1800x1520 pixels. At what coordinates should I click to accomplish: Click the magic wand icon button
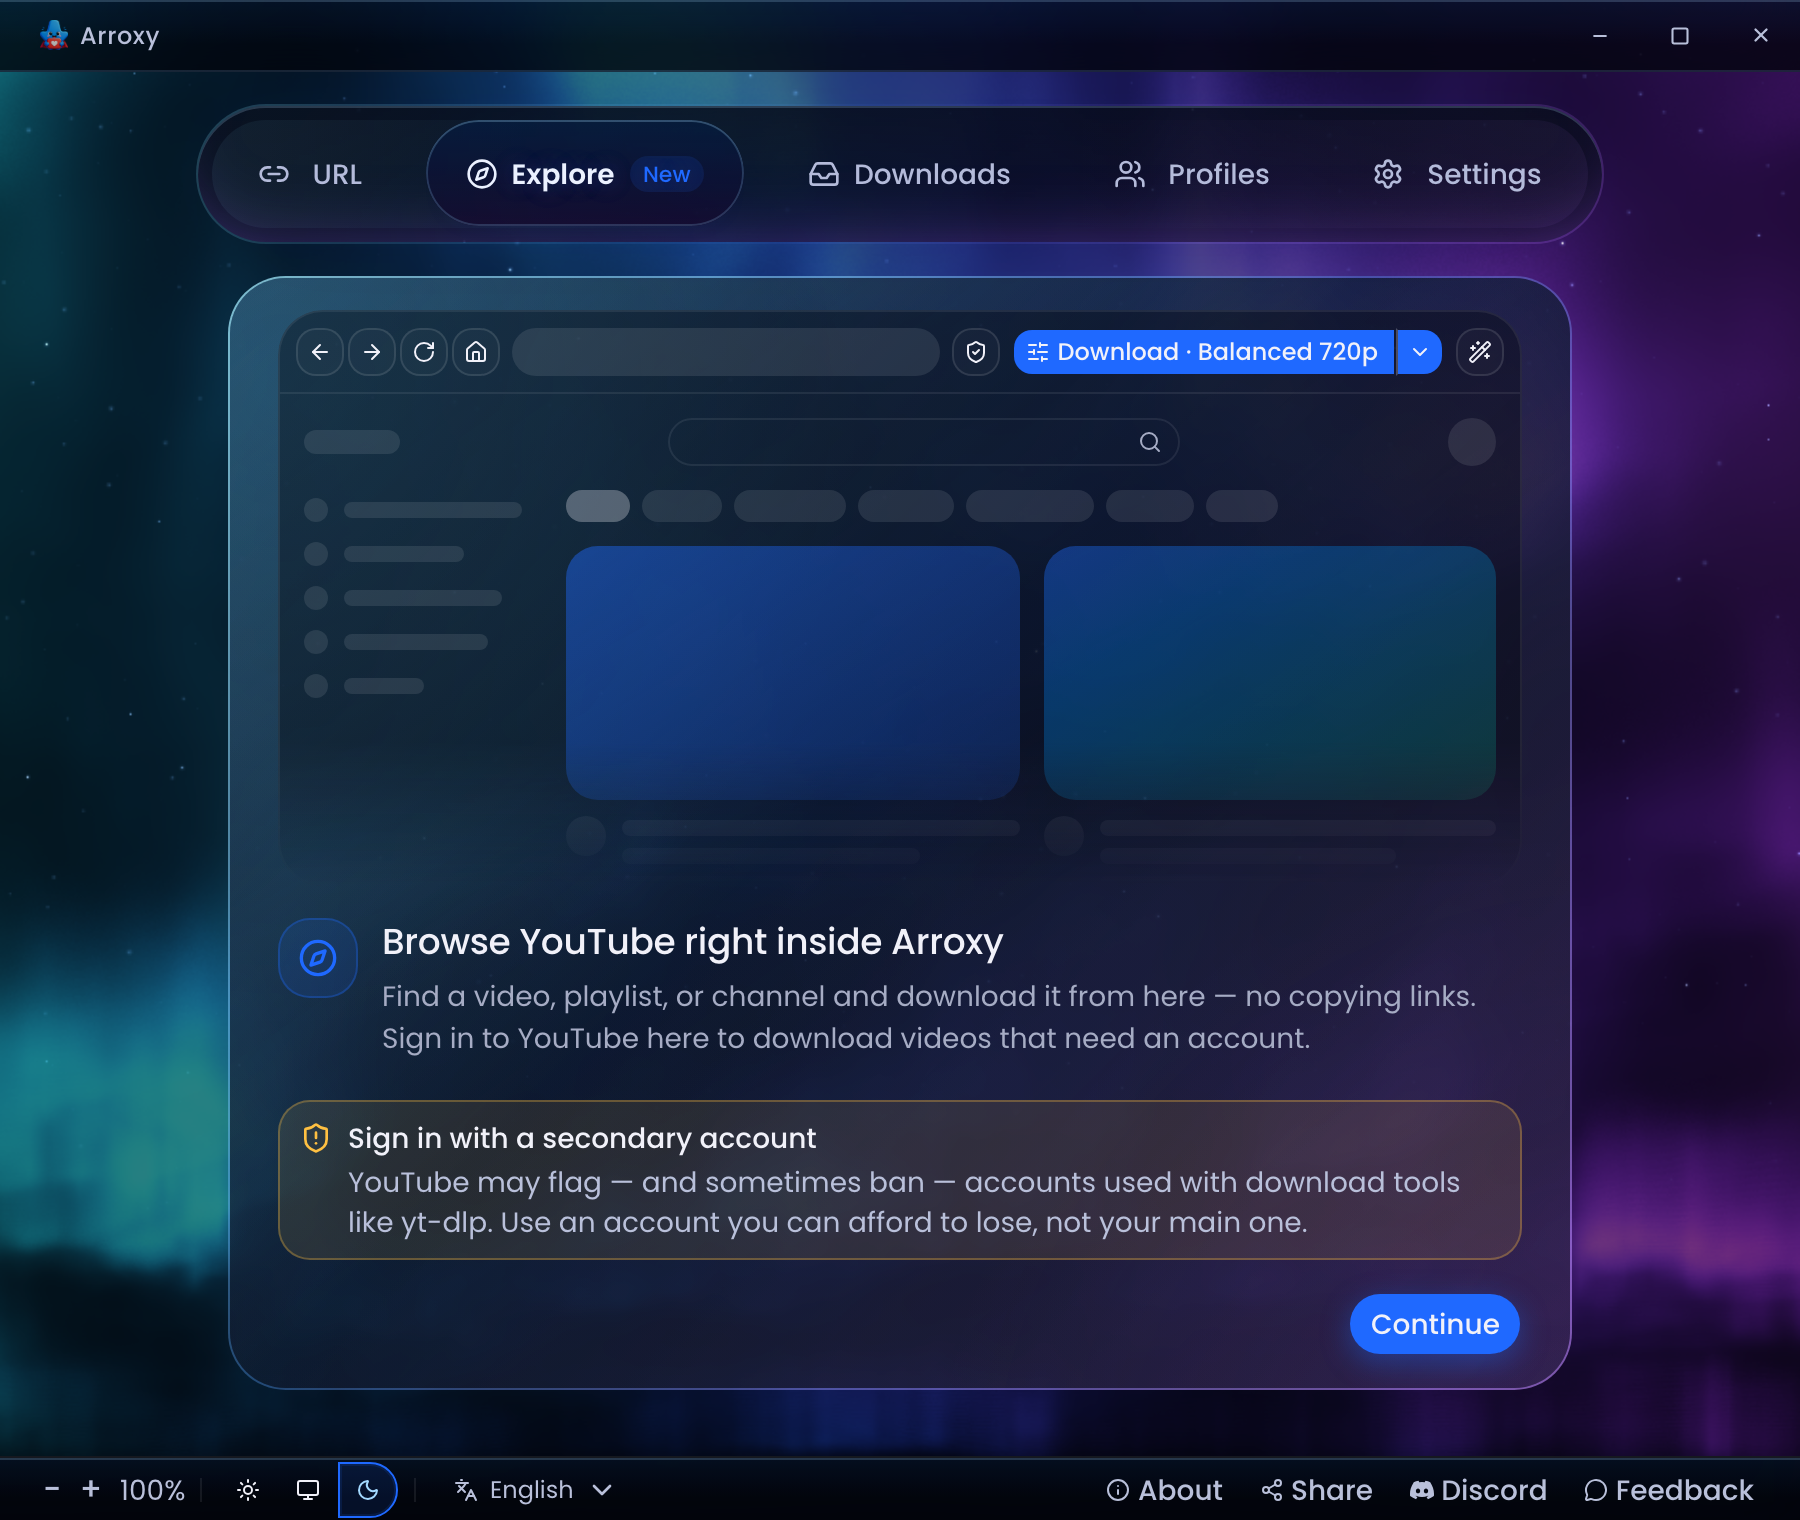point(1480,352)
